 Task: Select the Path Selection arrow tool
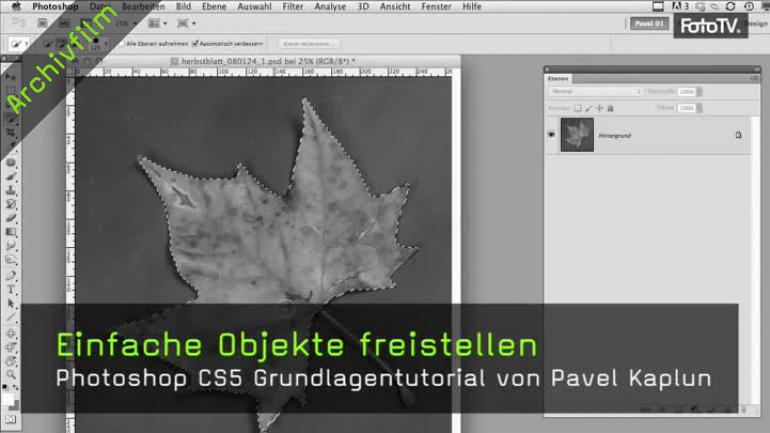(x=11, y=303)
